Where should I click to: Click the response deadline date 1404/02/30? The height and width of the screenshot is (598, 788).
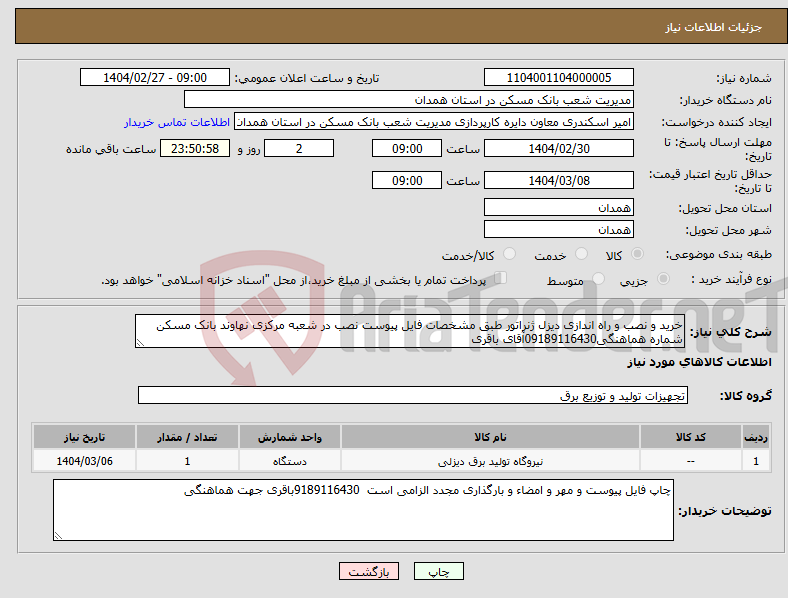point(559,149)
